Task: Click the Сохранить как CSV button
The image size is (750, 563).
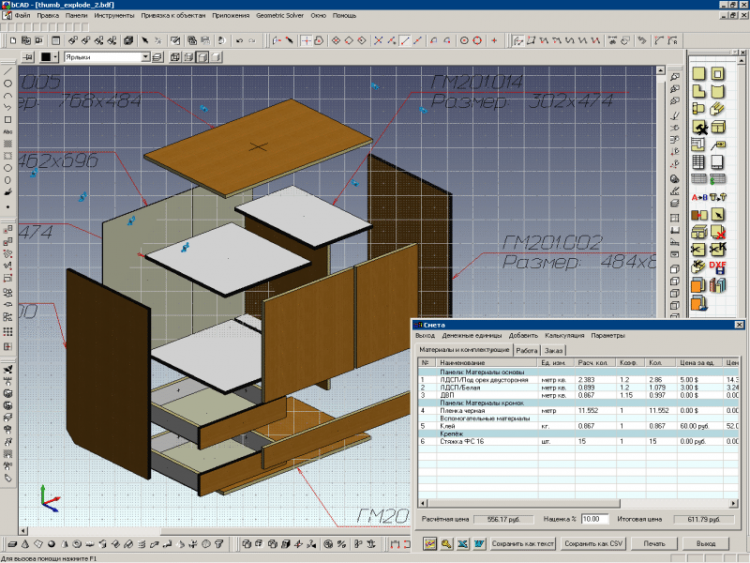Action: tap(593, 543)
